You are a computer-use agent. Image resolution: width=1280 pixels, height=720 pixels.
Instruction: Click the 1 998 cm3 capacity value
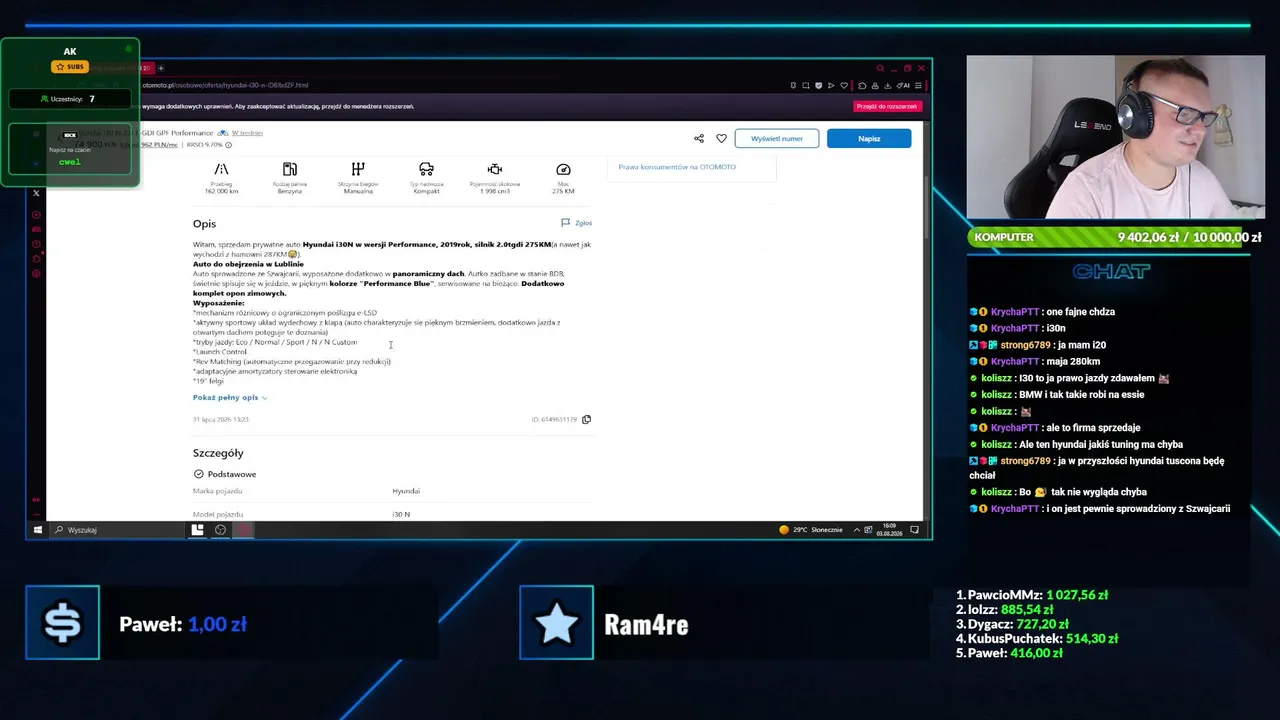[494, 191]
